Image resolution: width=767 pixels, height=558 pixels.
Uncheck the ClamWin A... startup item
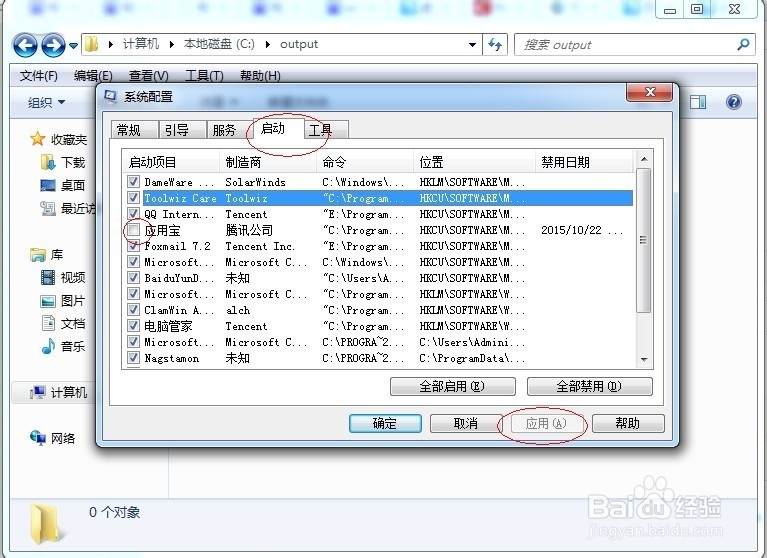tap(133, 310)
